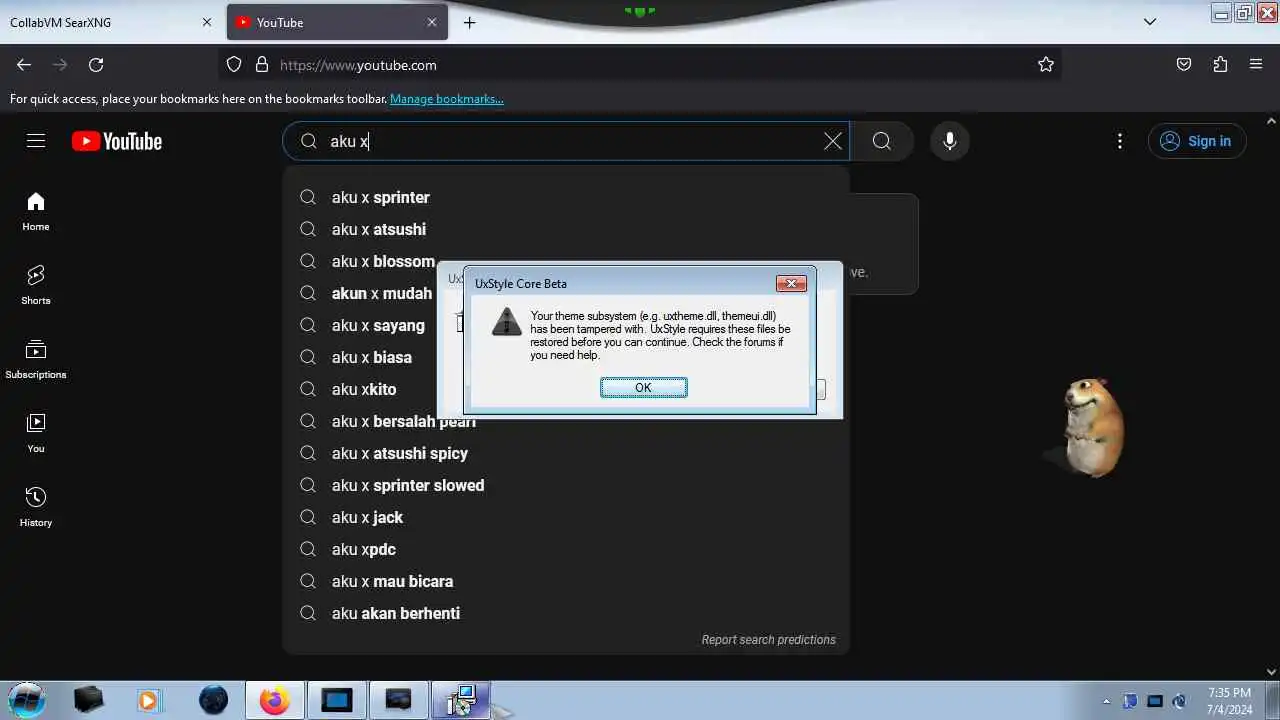The image size is (1280, 720).
Task: Select suggestion aku x atsushi
Action: [566, 229]
